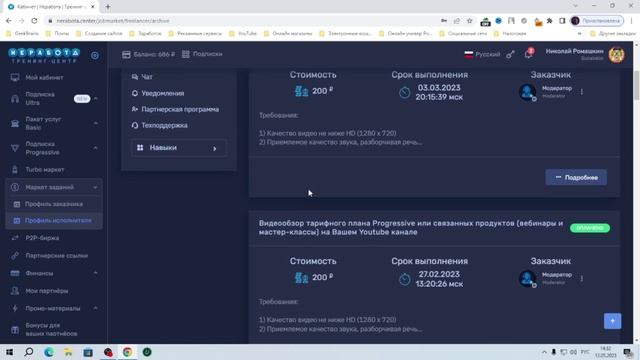Click clock icon next to 03.03.2023
640x360 pixels.
point(404,92)
